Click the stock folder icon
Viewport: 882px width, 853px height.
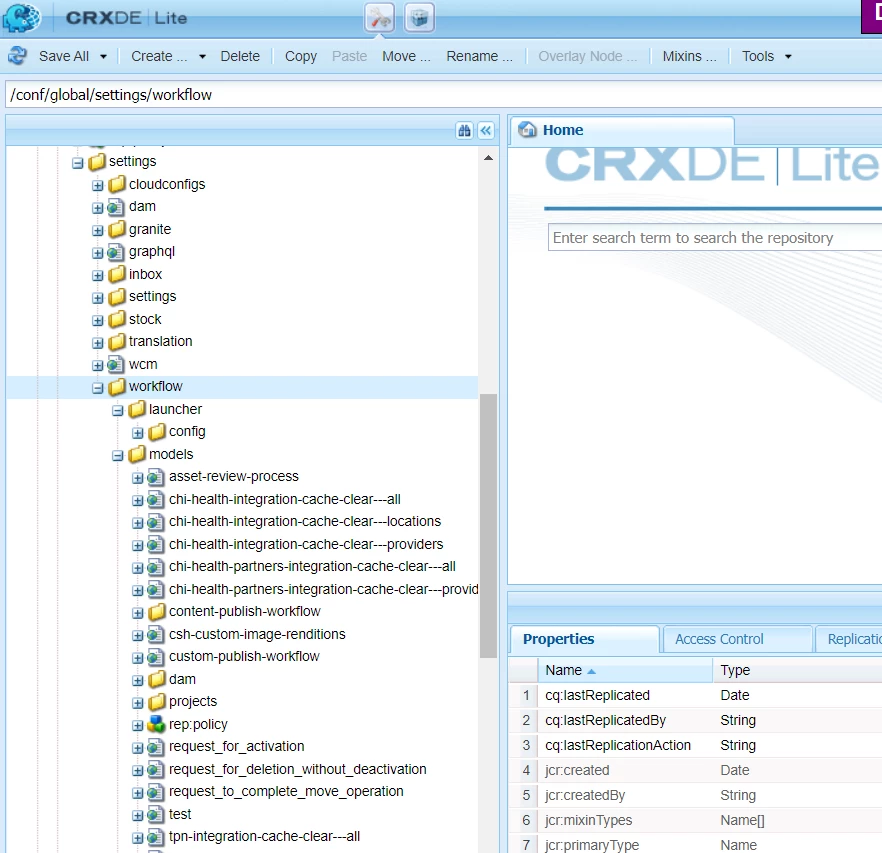(x=116, y=319)
